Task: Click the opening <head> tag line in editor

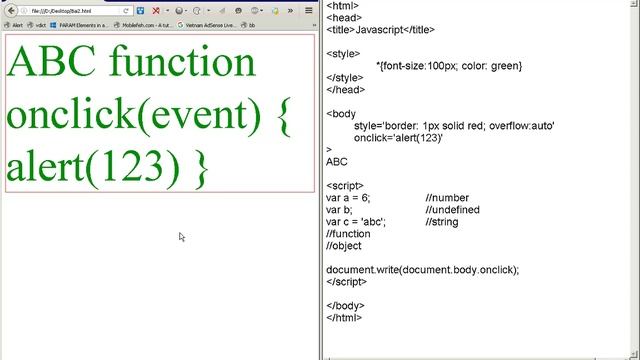Action: click(344, 18)
